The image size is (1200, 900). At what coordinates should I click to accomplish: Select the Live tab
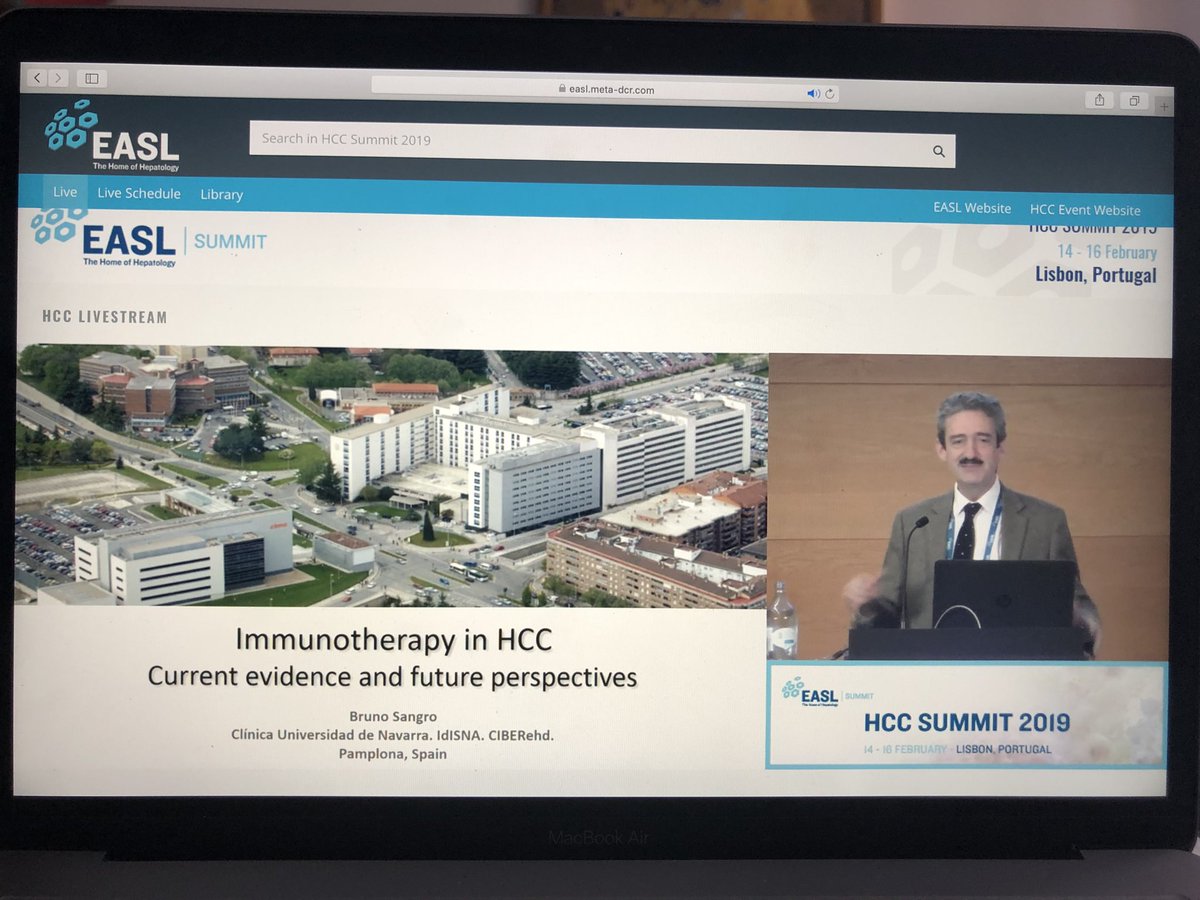65,192
